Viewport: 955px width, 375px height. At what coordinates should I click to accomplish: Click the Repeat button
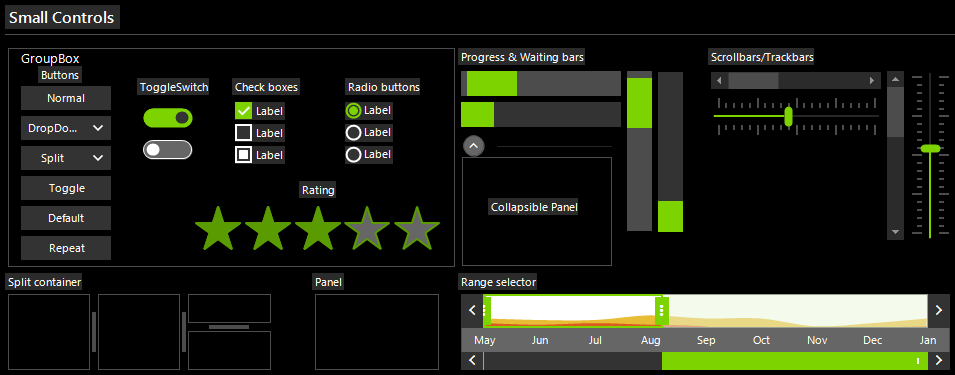[66, 248]
